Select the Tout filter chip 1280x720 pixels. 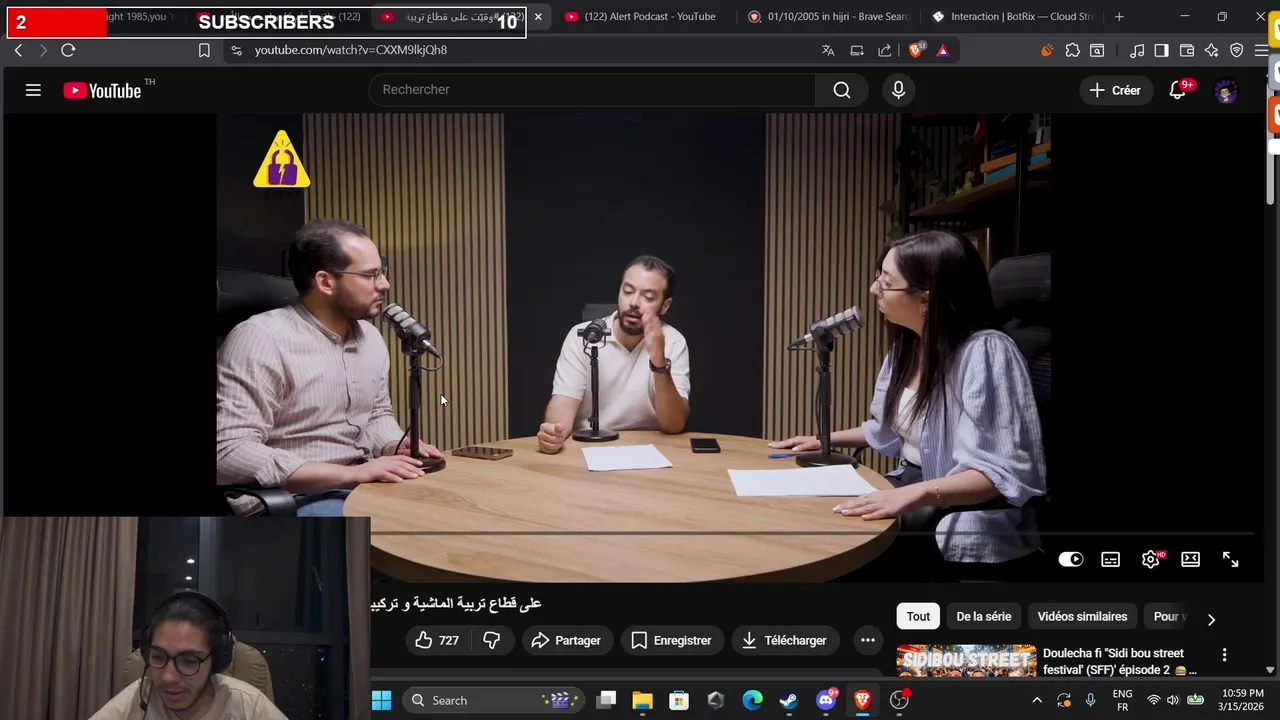(x=918, y=617)
